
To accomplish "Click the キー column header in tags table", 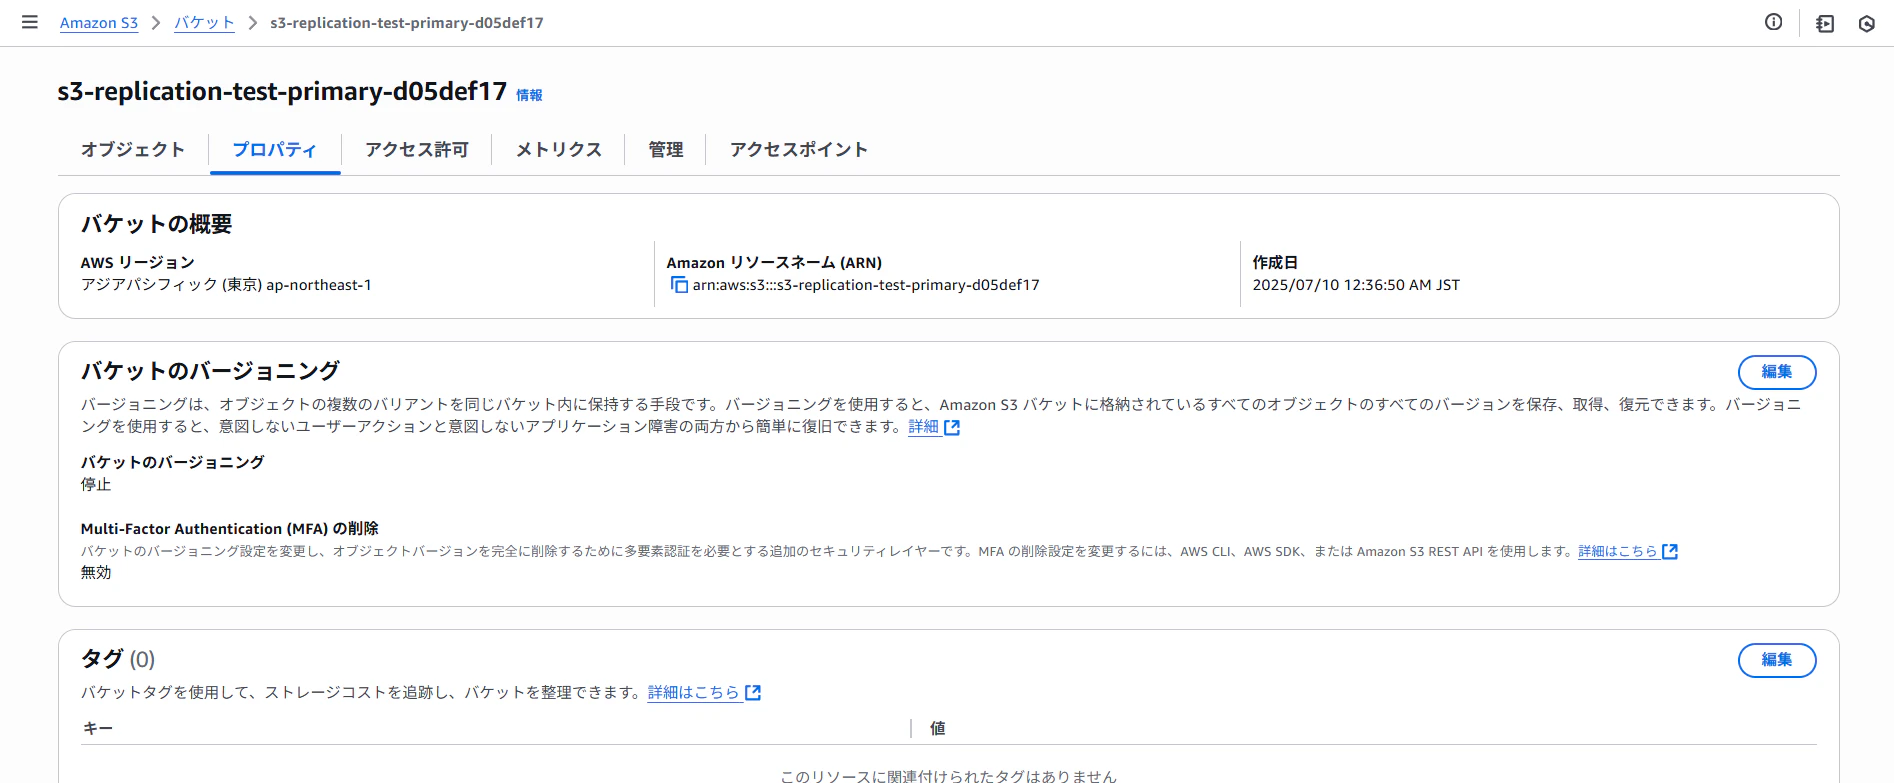I will (x=97, y=728).
